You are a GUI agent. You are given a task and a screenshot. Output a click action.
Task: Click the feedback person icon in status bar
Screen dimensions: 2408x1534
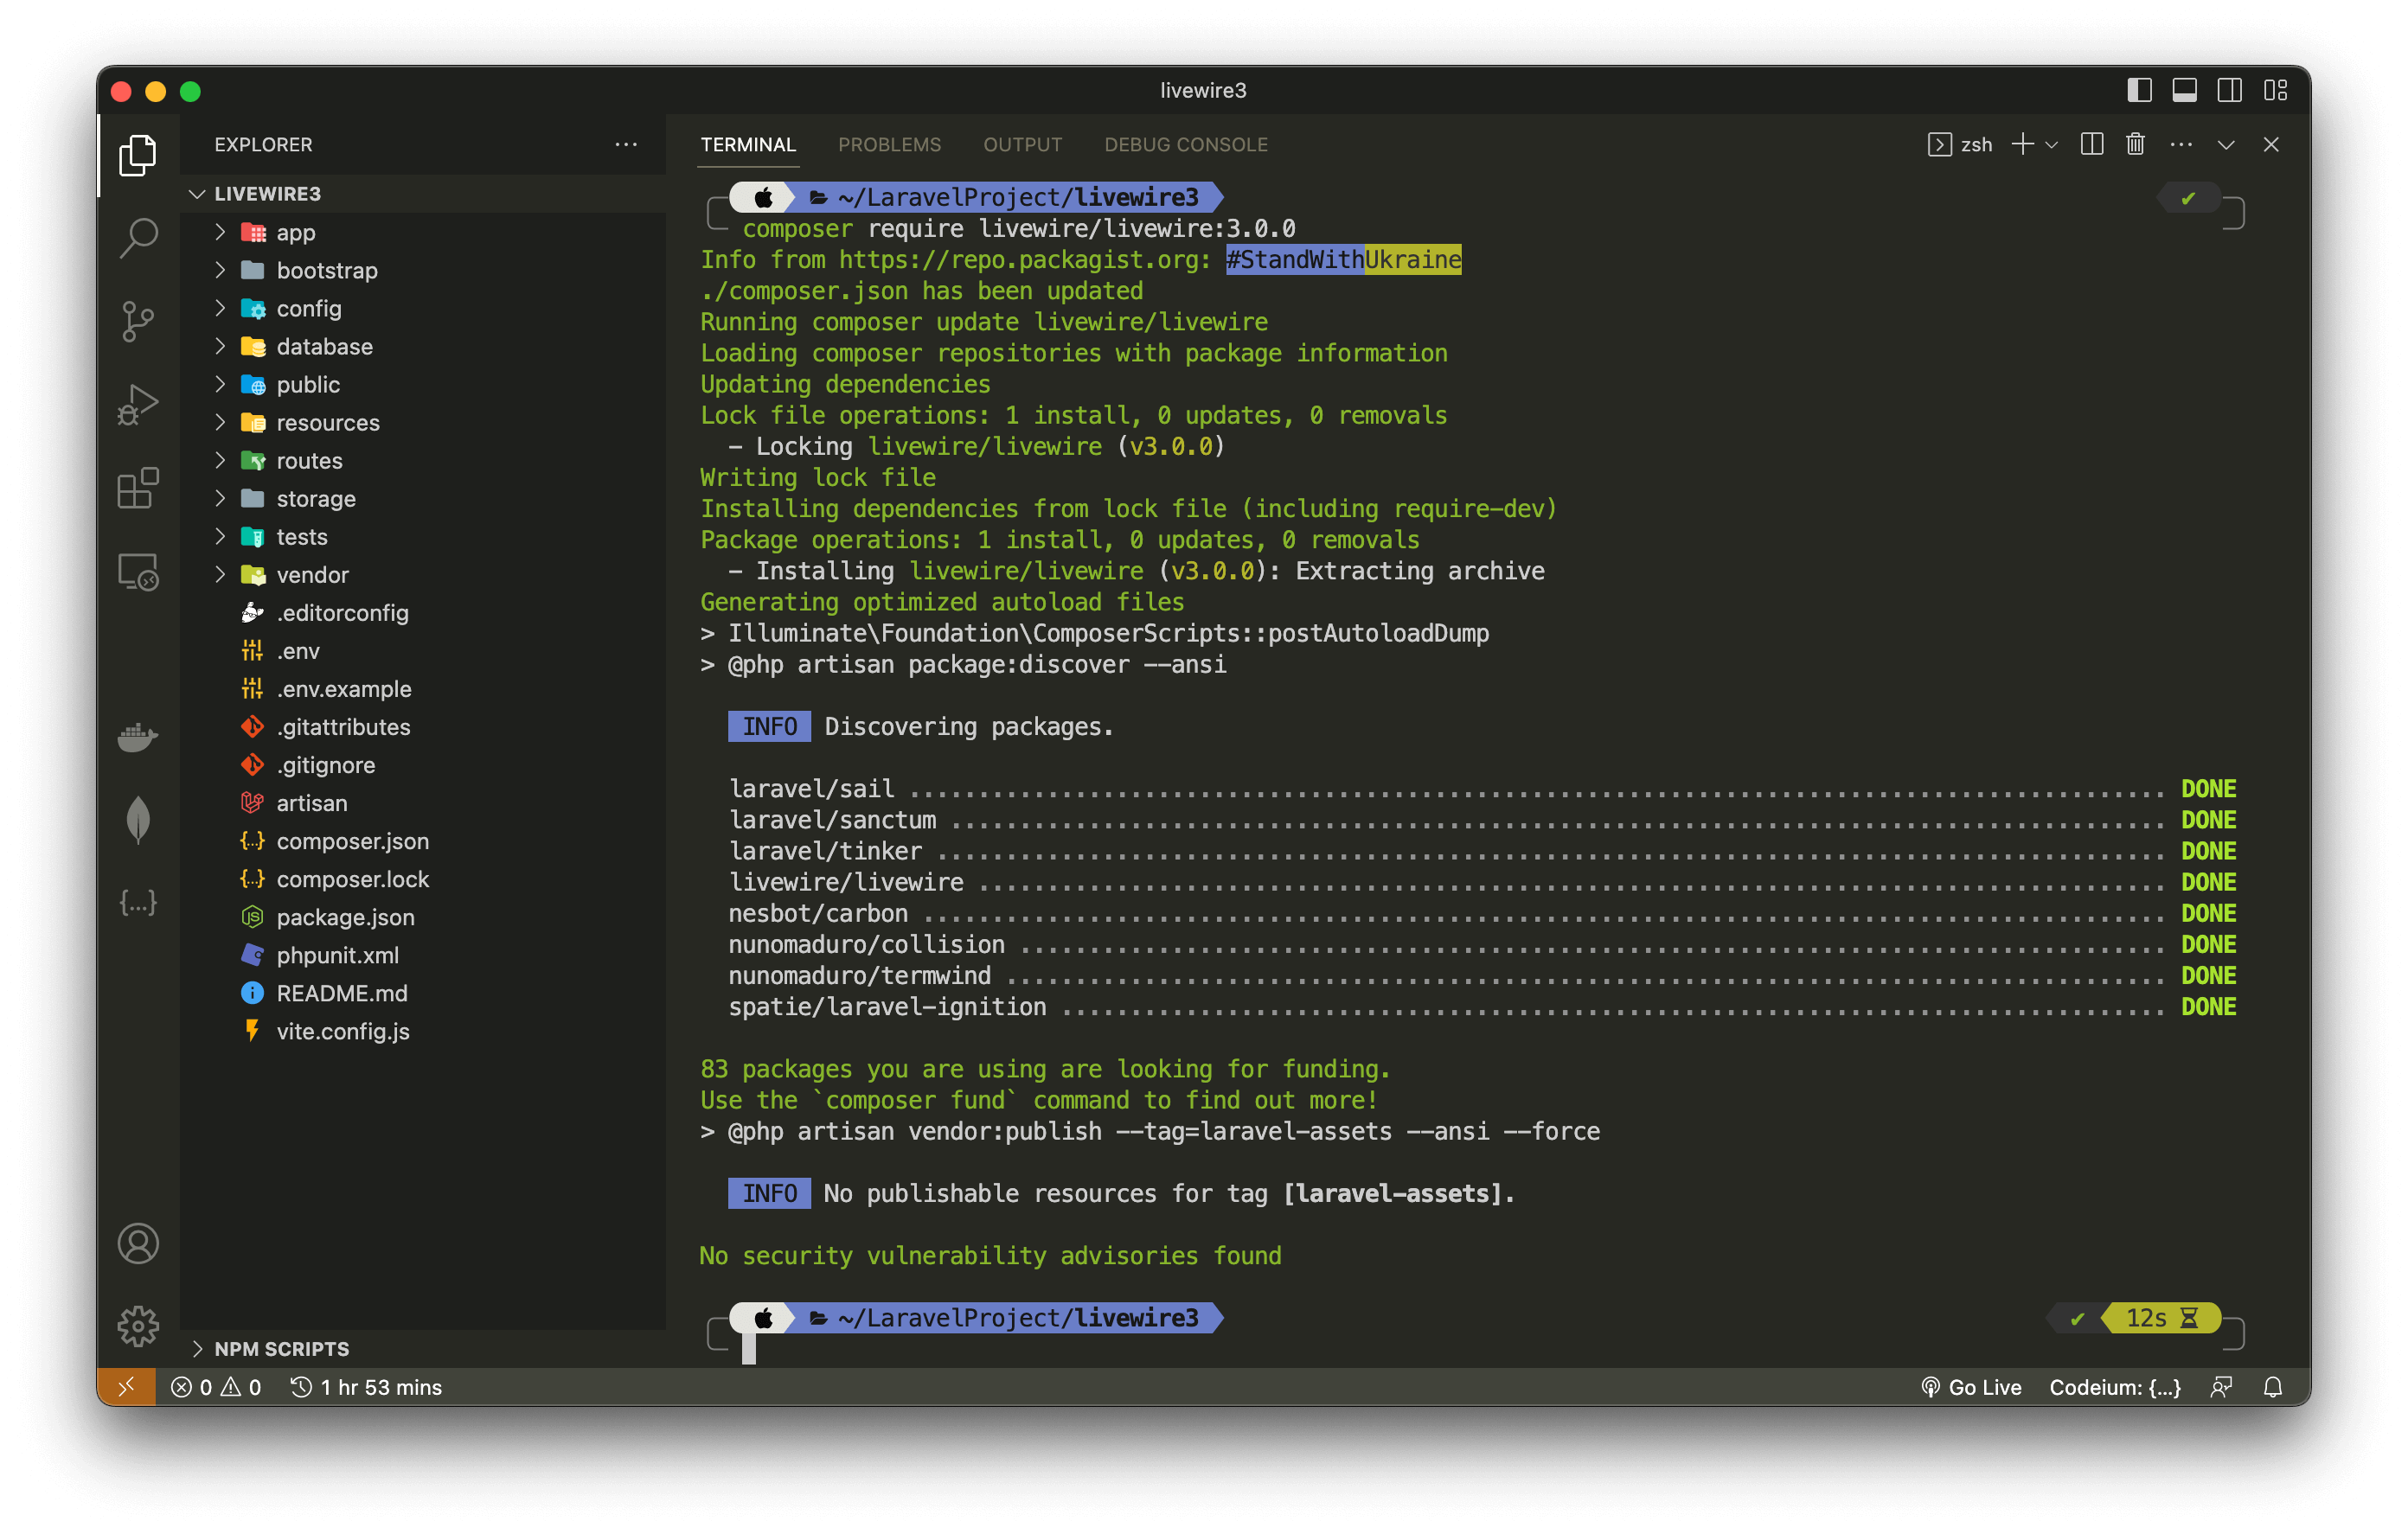(2221, 1387)
